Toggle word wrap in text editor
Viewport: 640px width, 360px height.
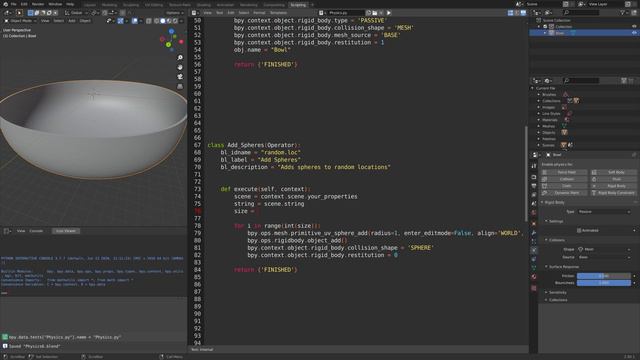(x=517, y=13)
